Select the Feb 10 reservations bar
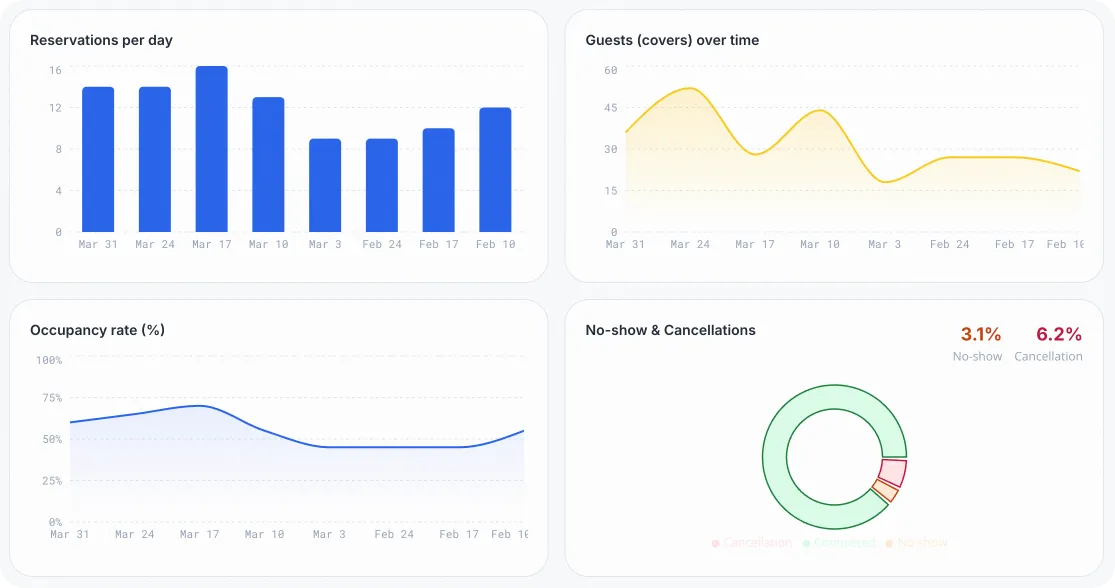This screenshot has height=588, width=1115. point(495,170)
